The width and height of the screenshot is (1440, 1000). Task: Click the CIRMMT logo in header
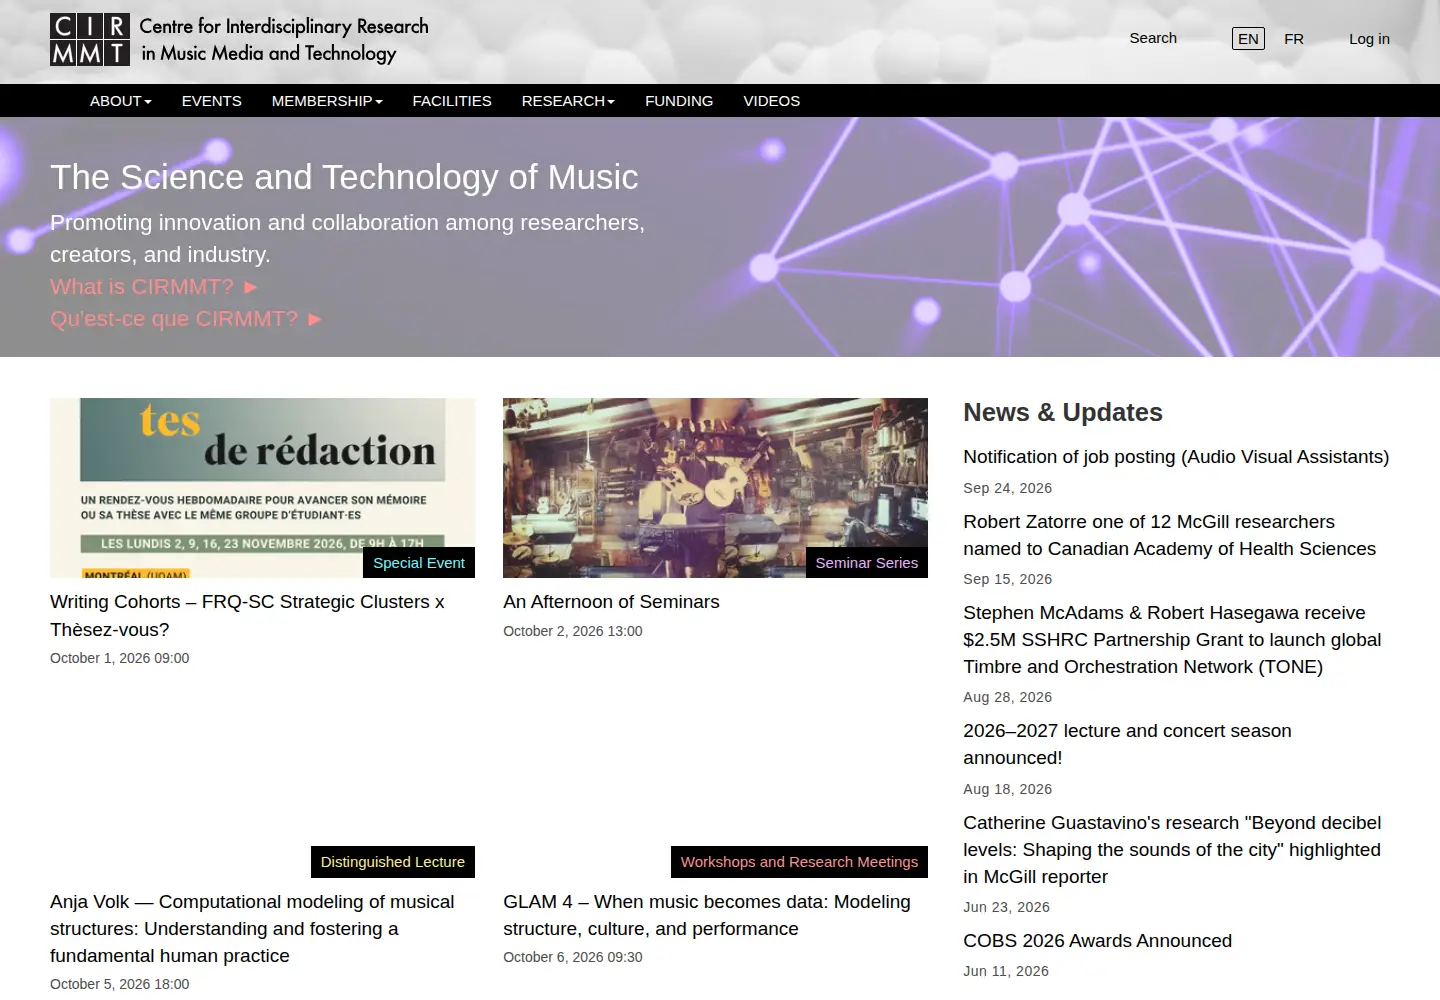coord(239,40)
